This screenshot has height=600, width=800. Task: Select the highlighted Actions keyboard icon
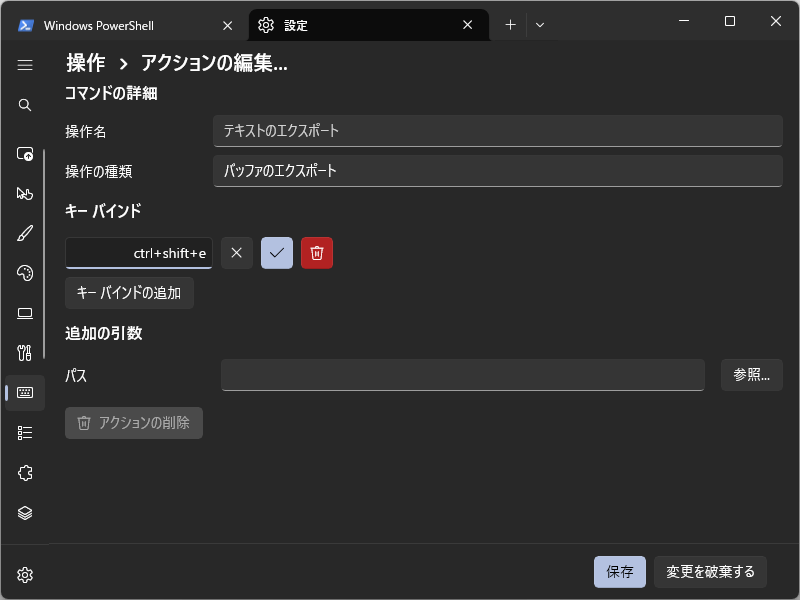pos(25,393)
